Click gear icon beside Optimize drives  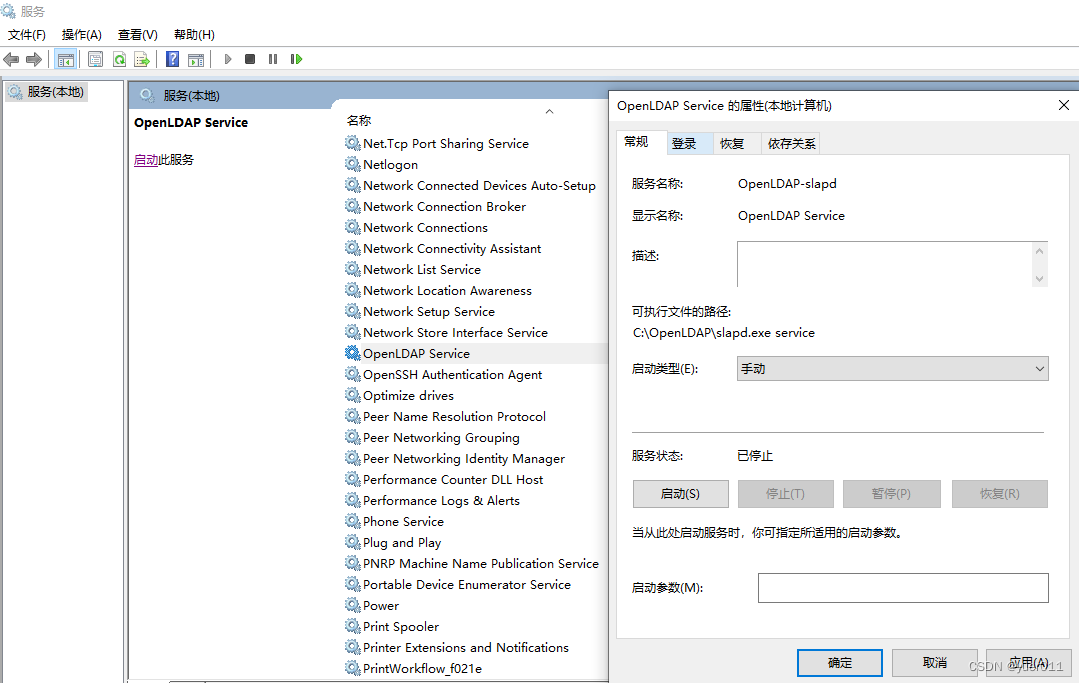pos(352,395)
